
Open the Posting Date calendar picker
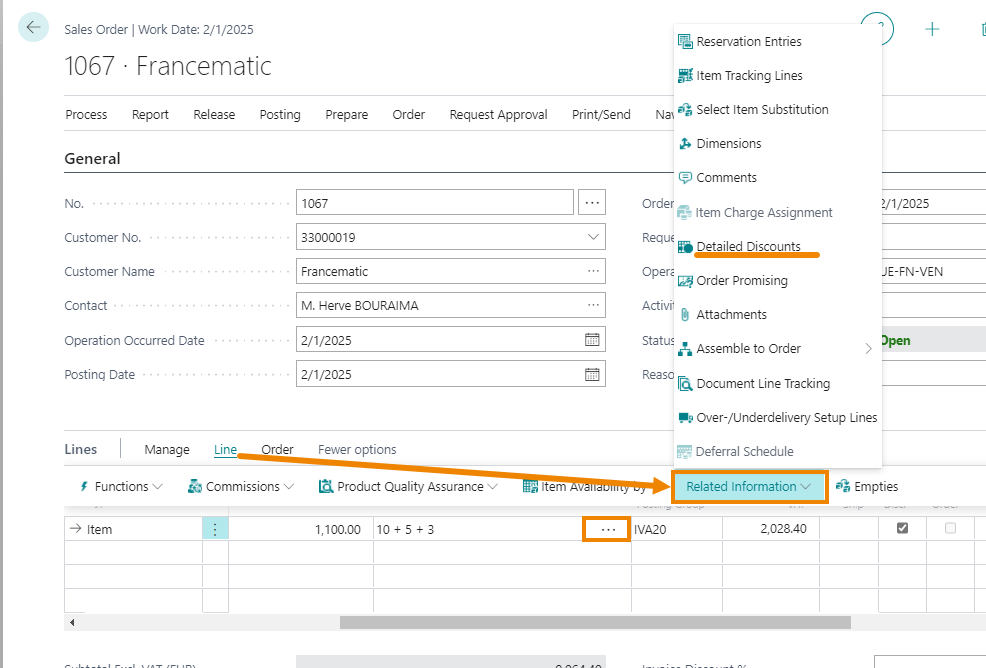(592, 374)
